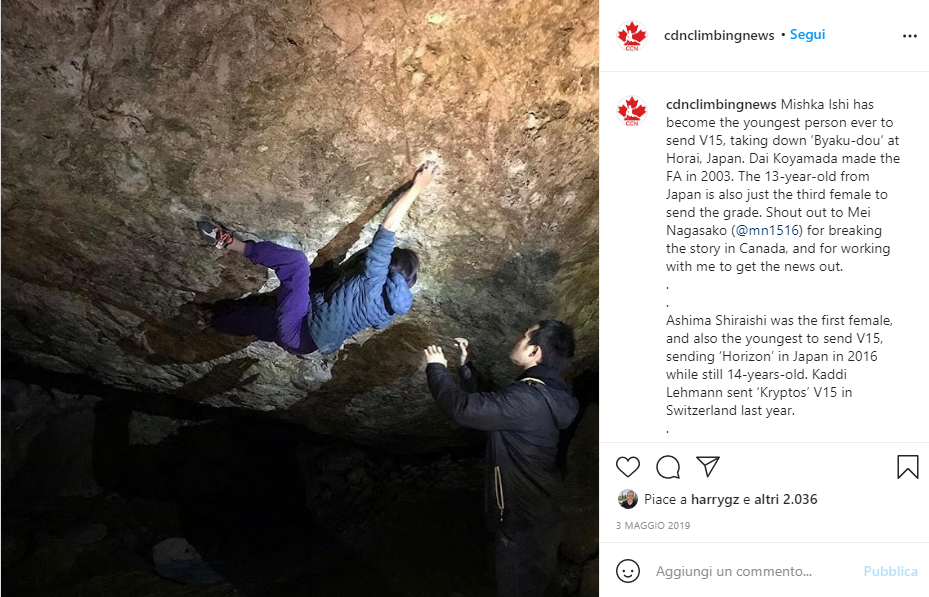View harrygz's profile from likes line
Image resolution: width=929 pixels, height=597 pixels.
coord(715,499)
